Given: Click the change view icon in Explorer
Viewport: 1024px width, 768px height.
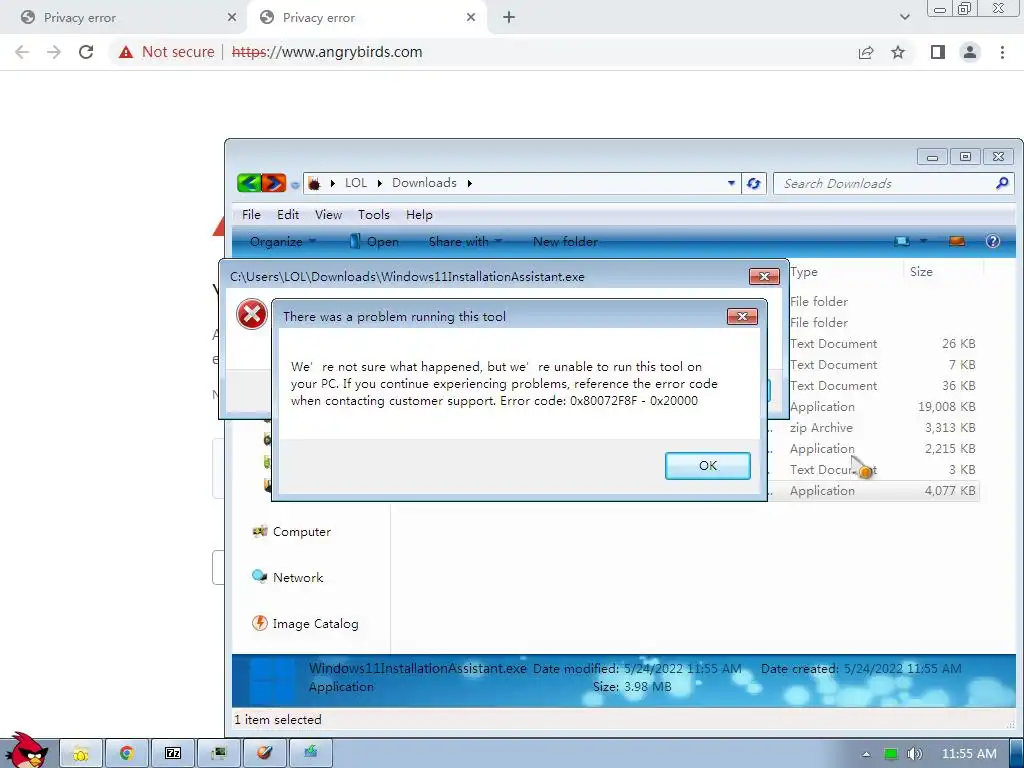Looking at the screenshot, I should (x=902, y=242).
